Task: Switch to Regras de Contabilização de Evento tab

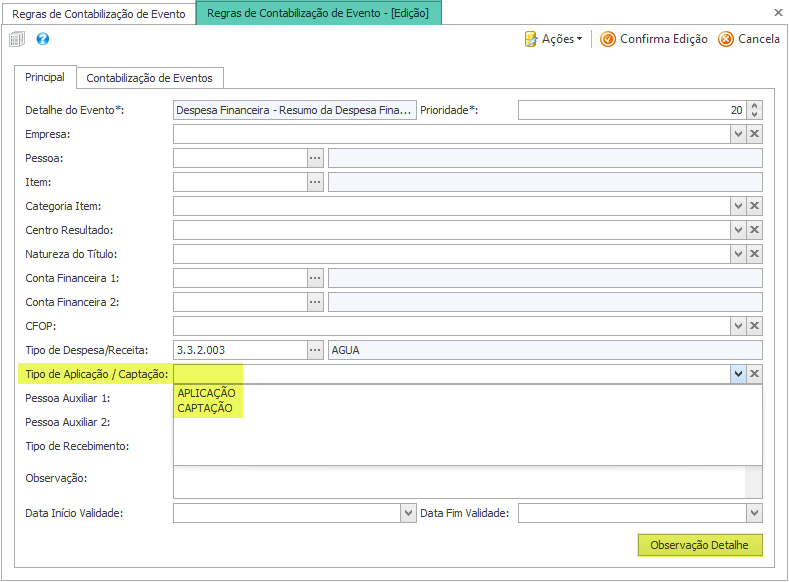Action: pos(99,14)
